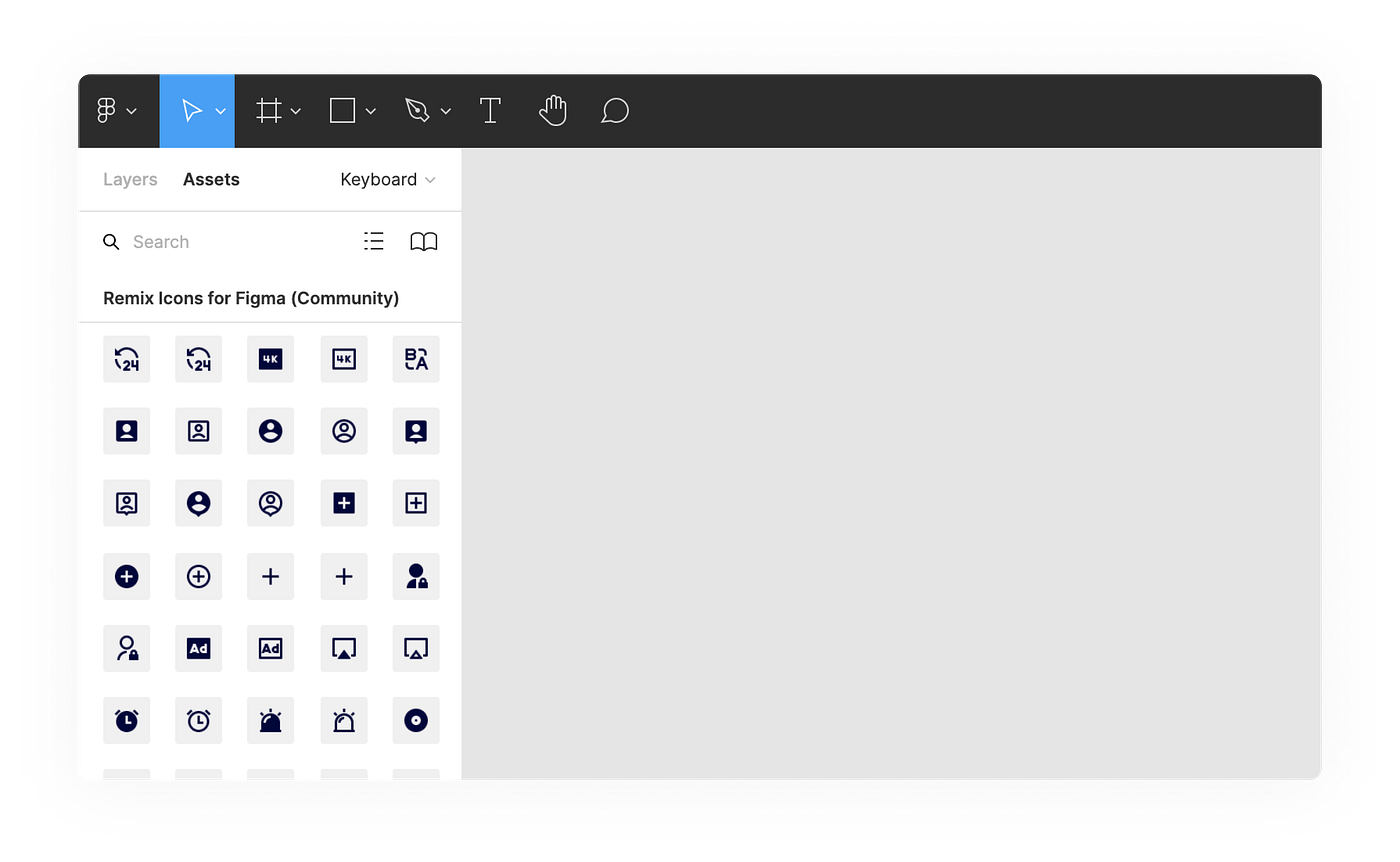This screenshot has width=1400, height=862.
Task: Pick the outlined alarm clock icon
Action: (199, 720)
